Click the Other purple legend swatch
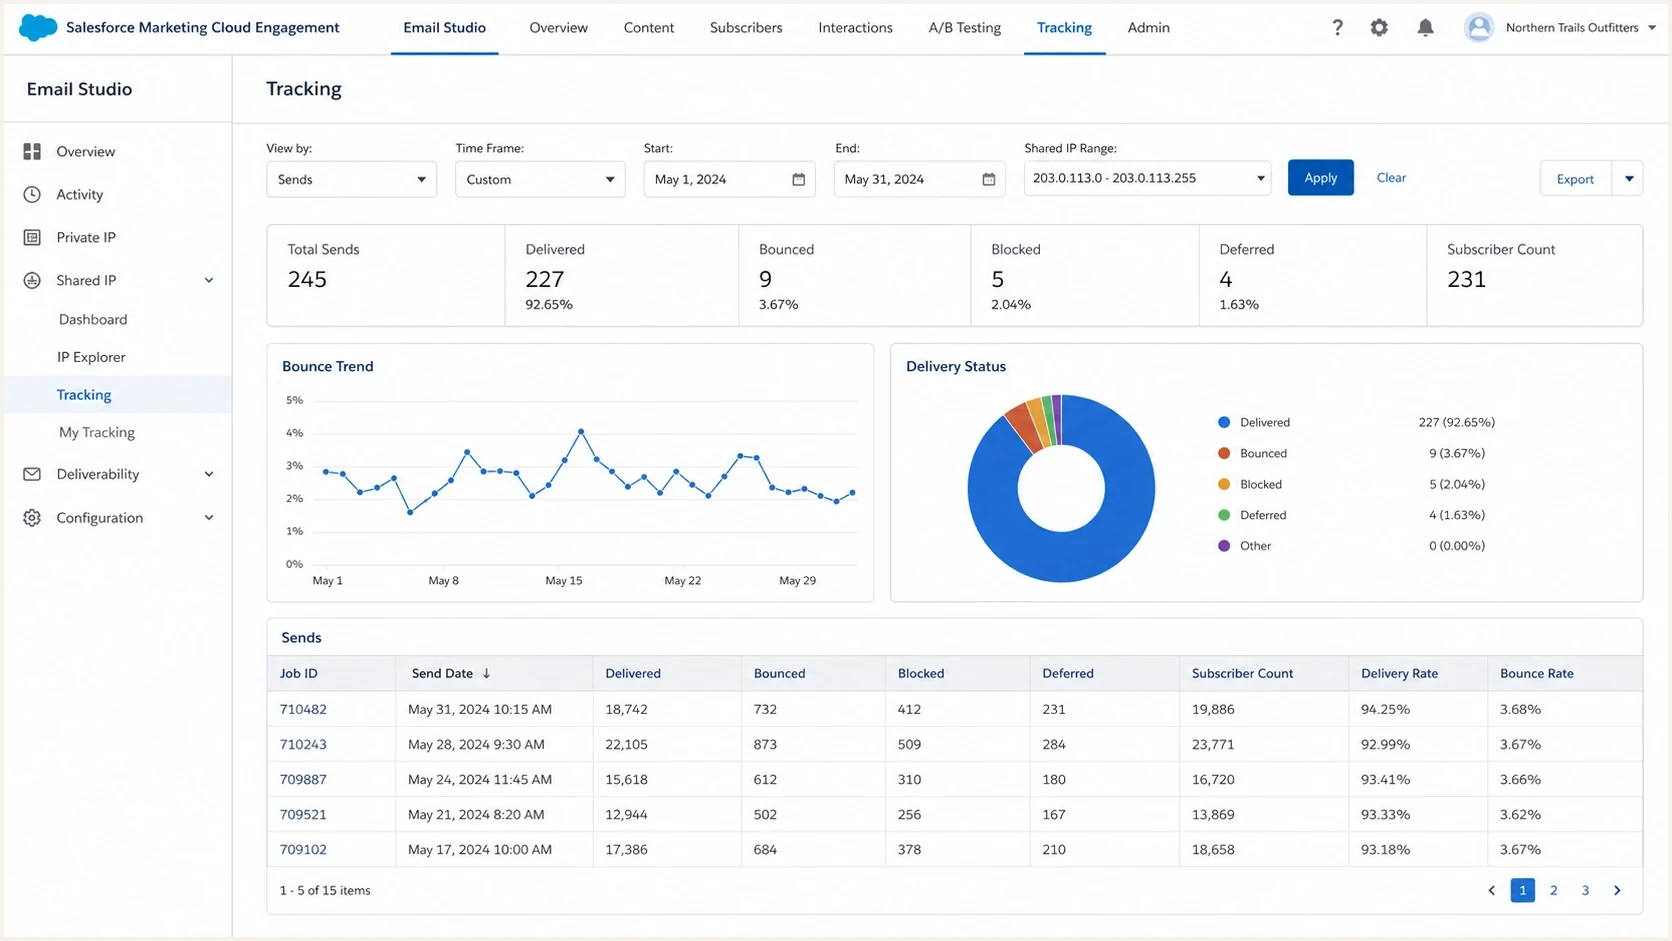This screenshot has height=941, width=1672. [1224, 546]
